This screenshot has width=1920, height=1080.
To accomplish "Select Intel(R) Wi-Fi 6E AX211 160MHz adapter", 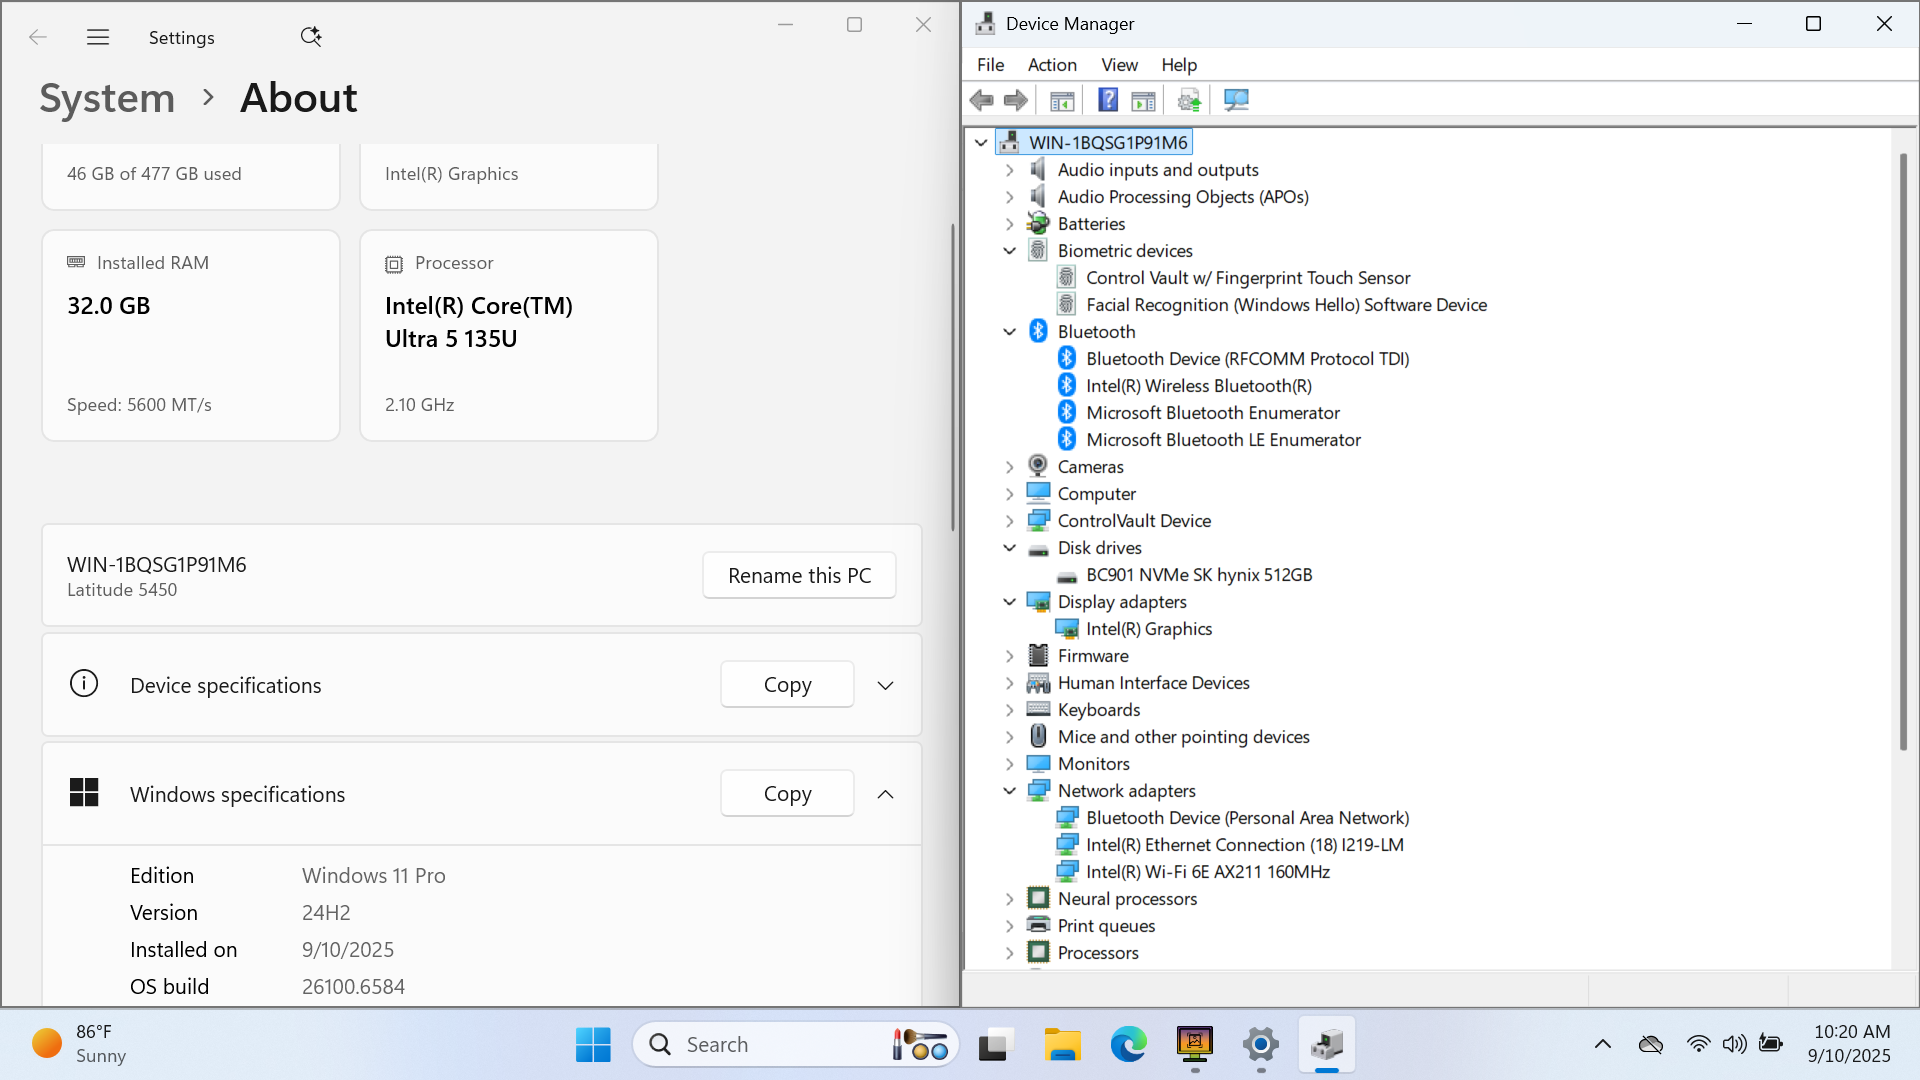I will pos(1208,872).
